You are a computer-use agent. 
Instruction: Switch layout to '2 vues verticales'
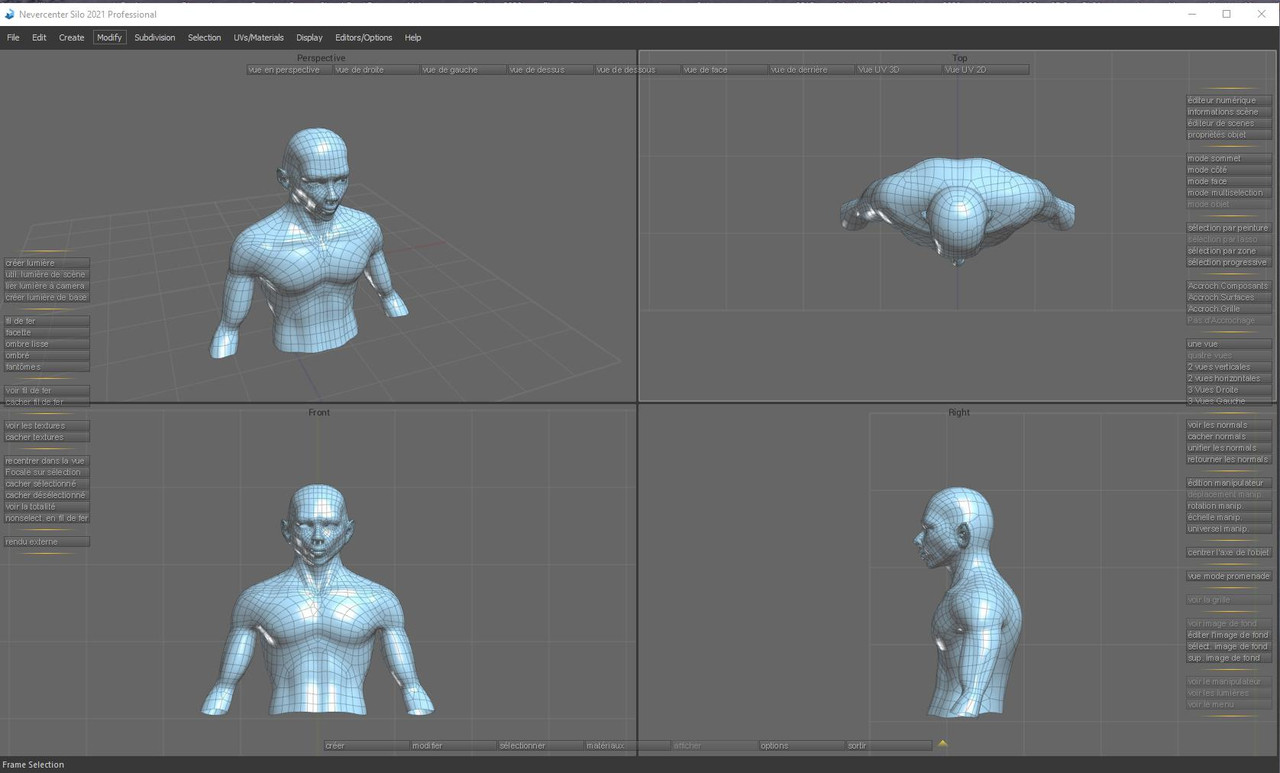click(1229, 367)
